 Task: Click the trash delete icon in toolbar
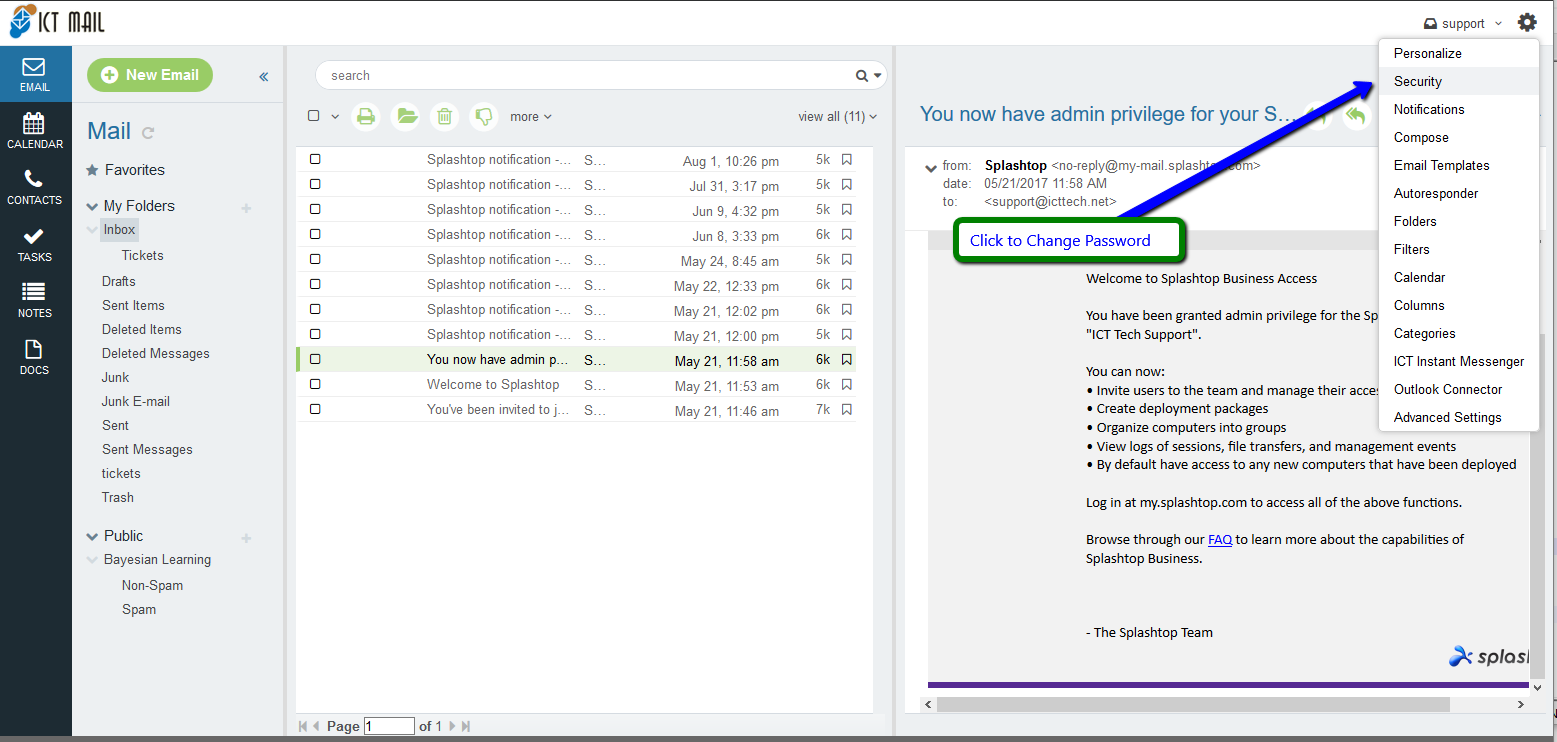444,116
